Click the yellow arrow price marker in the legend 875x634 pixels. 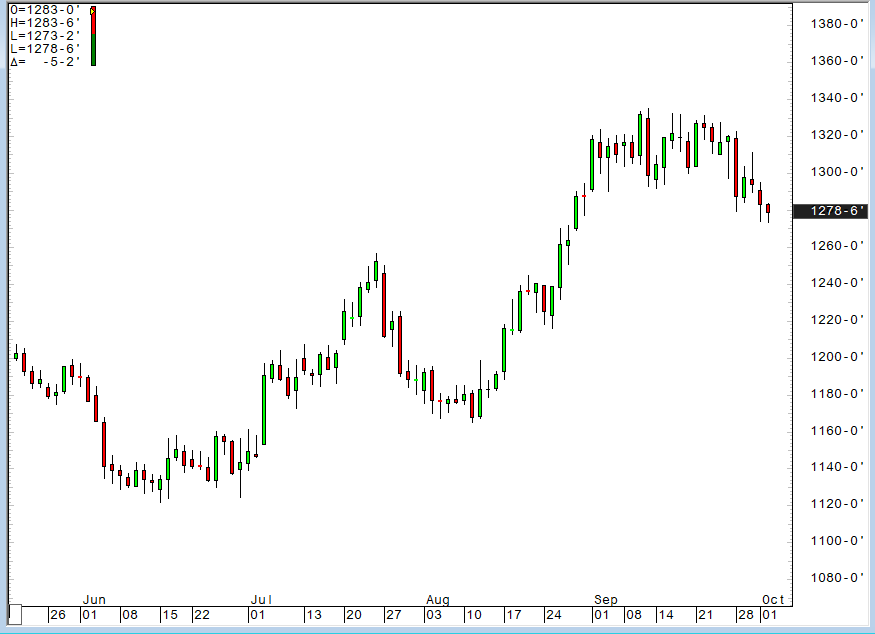click(93, 11)
